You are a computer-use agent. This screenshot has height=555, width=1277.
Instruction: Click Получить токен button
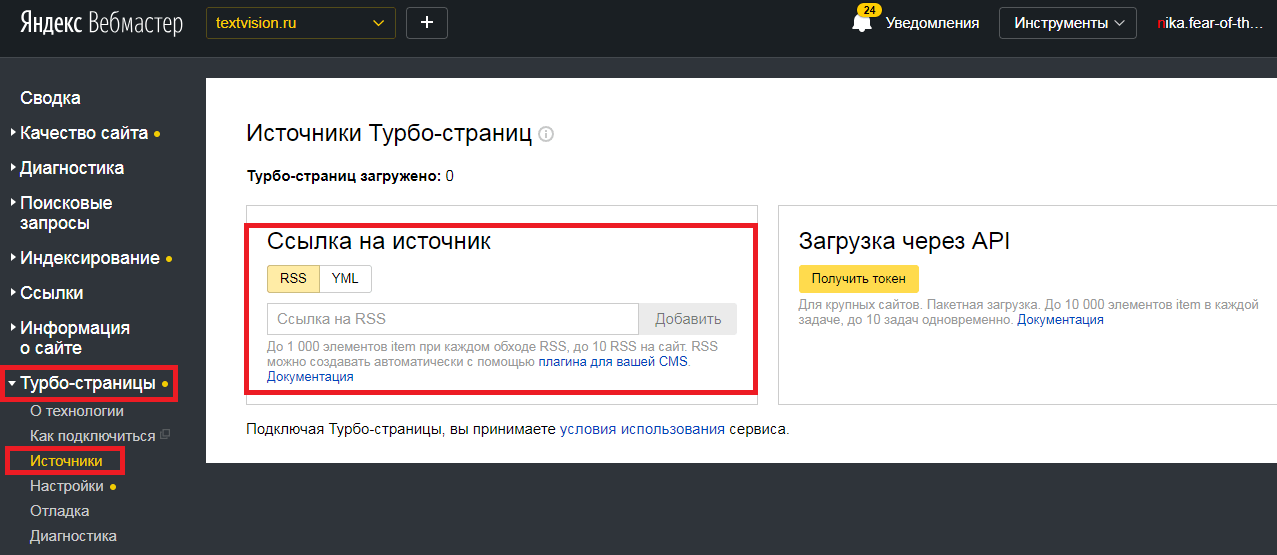coord(859,279)
